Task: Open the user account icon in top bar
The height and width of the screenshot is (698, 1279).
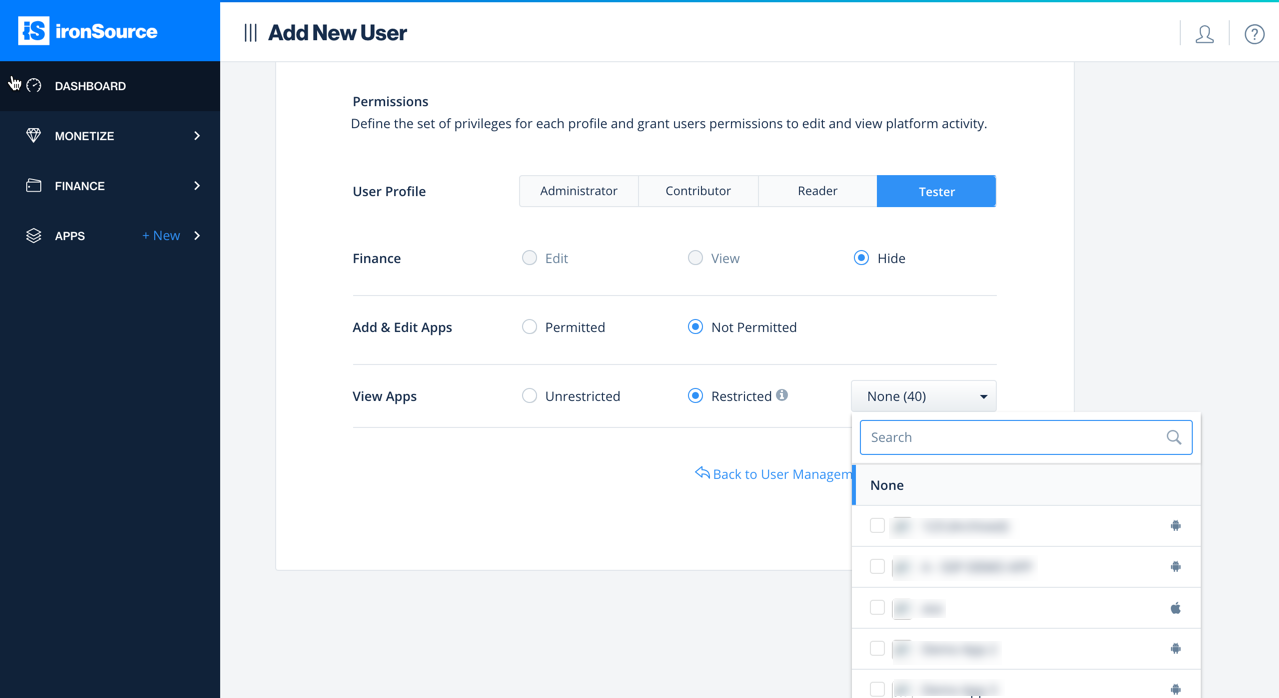Action: tap(1204, 33)
